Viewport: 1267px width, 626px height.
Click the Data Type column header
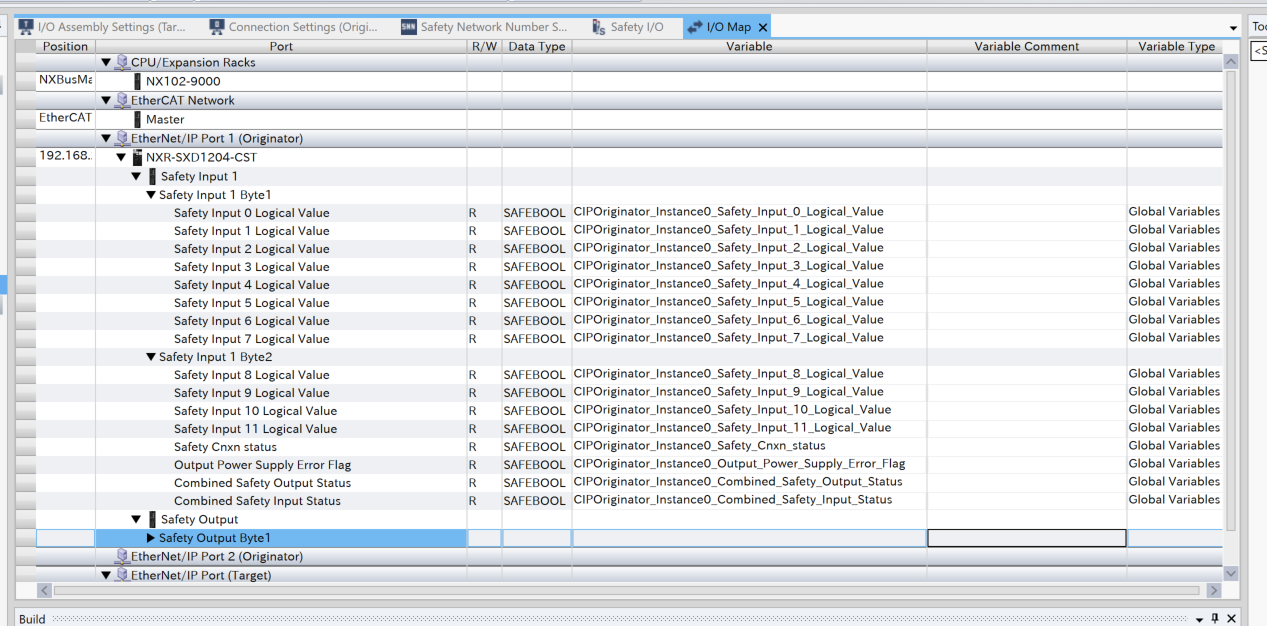pos(536,46)
